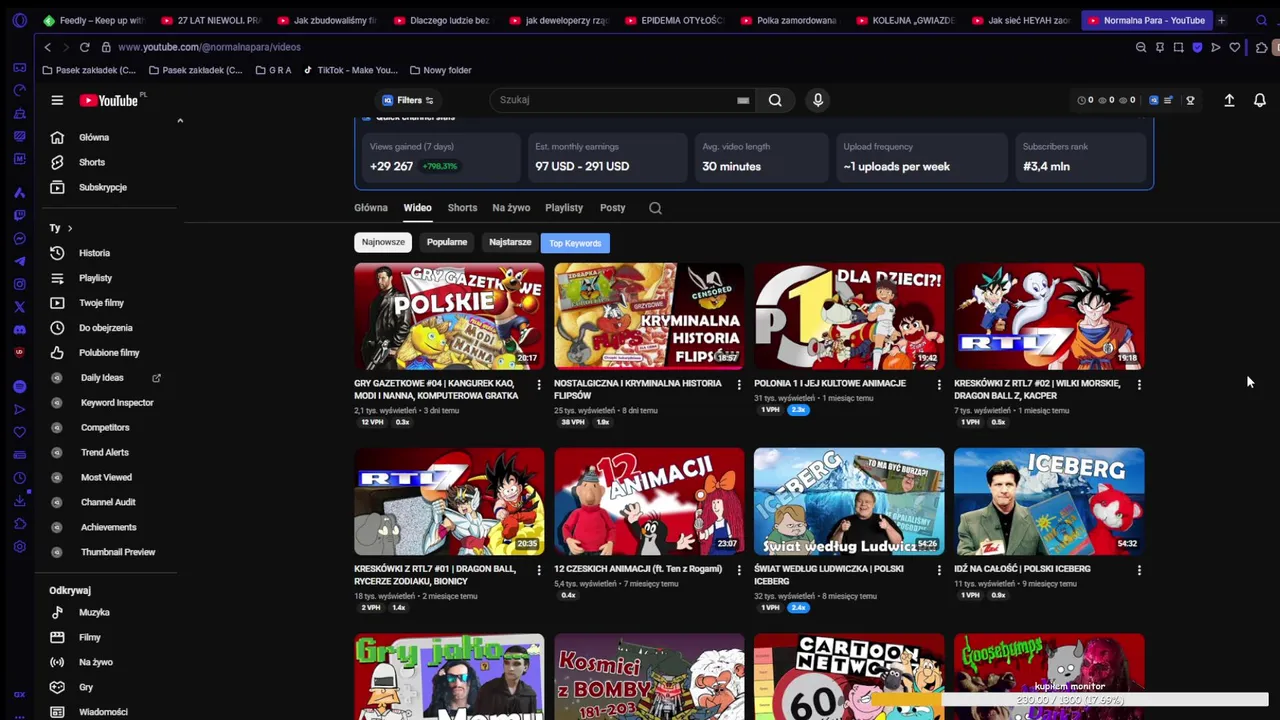
Task: Open the 12 ANIMACJI video thumbnail
Action: pyautogui.click(x=649, y=502)
